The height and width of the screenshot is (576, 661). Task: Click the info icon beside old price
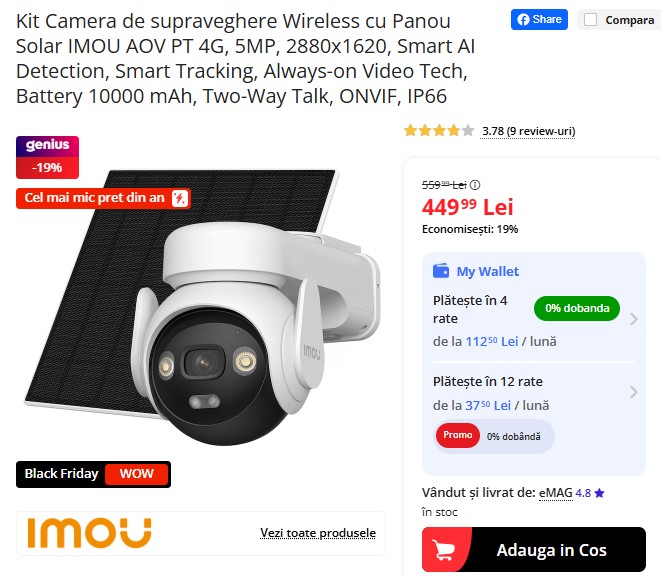[x=475, y=185]
